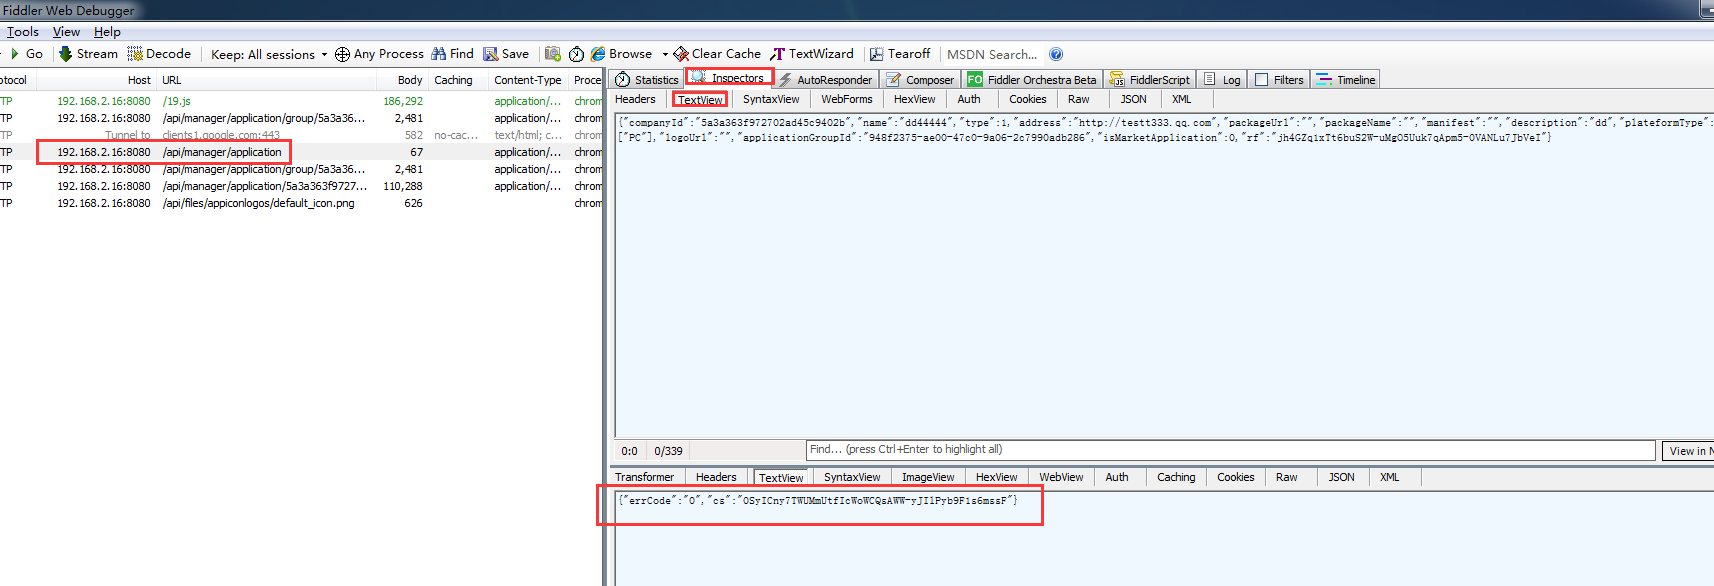Click the Browse Internet Explorer icon
This screenshot has width=1714, height=586.
598,54
